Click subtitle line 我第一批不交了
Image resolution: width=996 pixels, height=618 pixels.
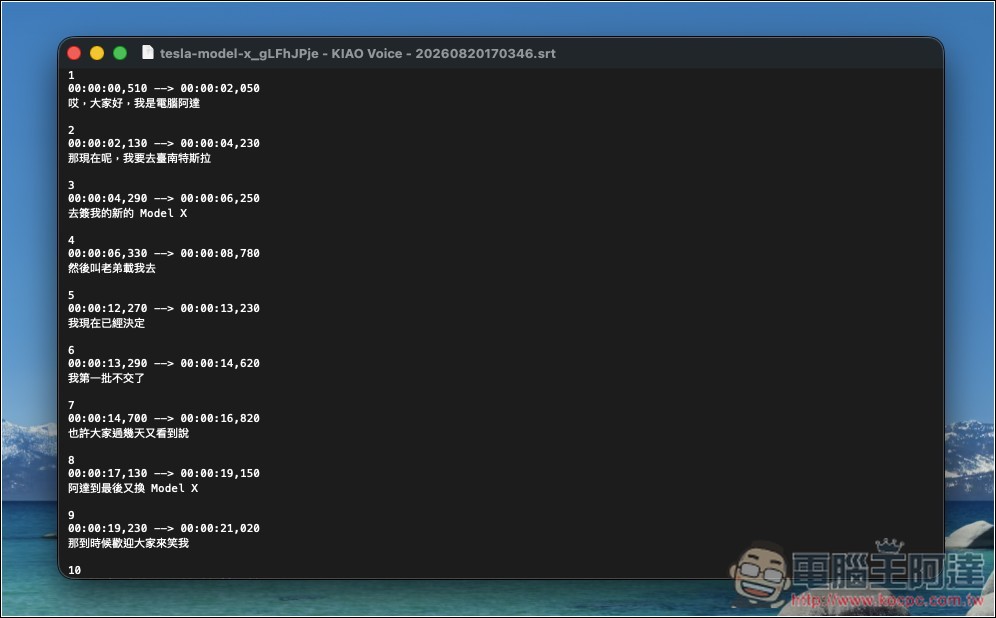pyautogui.click(x=107, y=378)
